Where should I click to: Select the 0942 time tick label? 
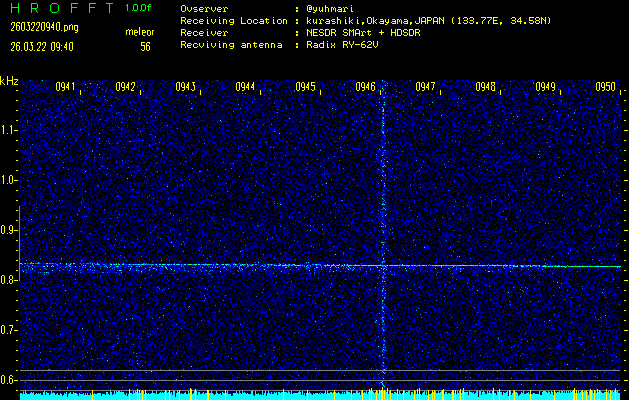(x=126, y=87)
